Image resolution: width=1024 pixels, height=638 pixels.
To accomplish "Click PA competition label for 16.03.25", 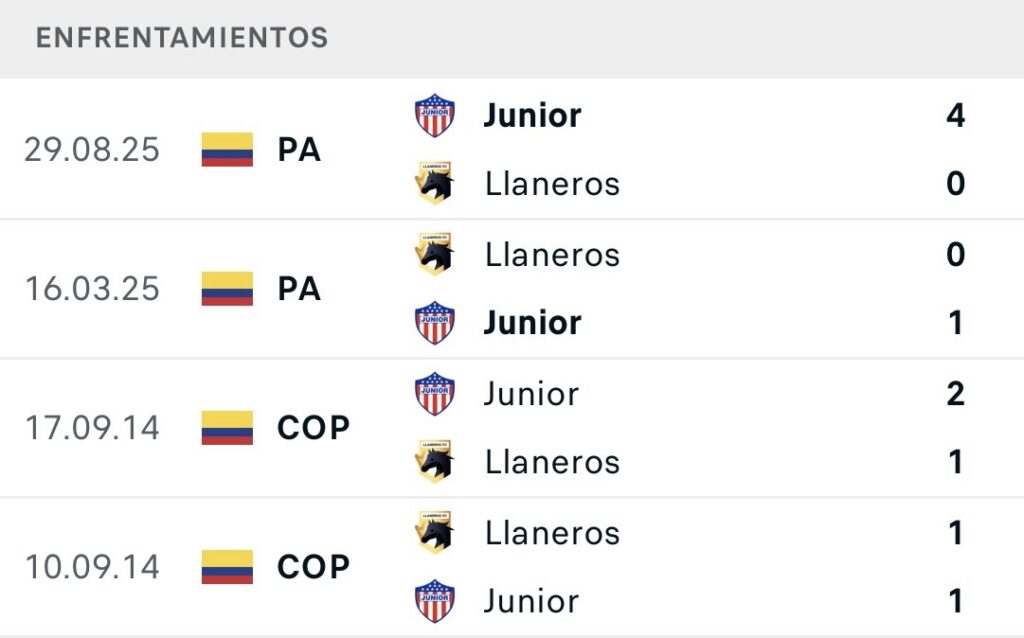I will pyautogui.click(x=299, y=289).
